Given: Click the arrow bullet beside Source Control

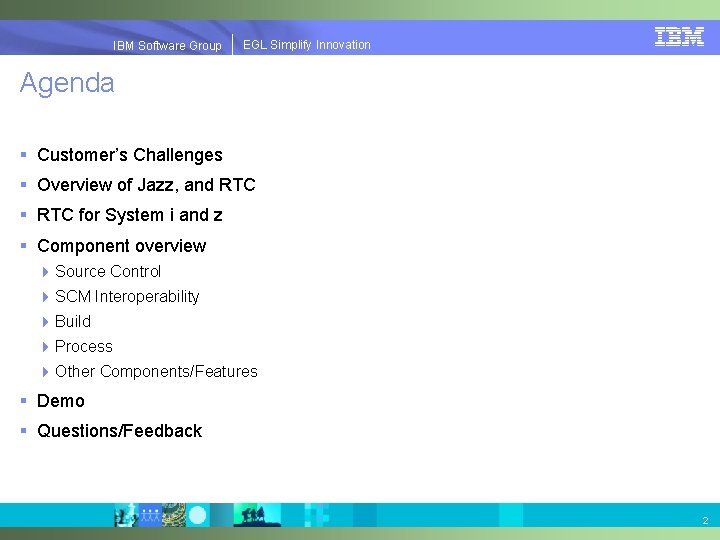Looking at the screenshot, I should (45, 272).
